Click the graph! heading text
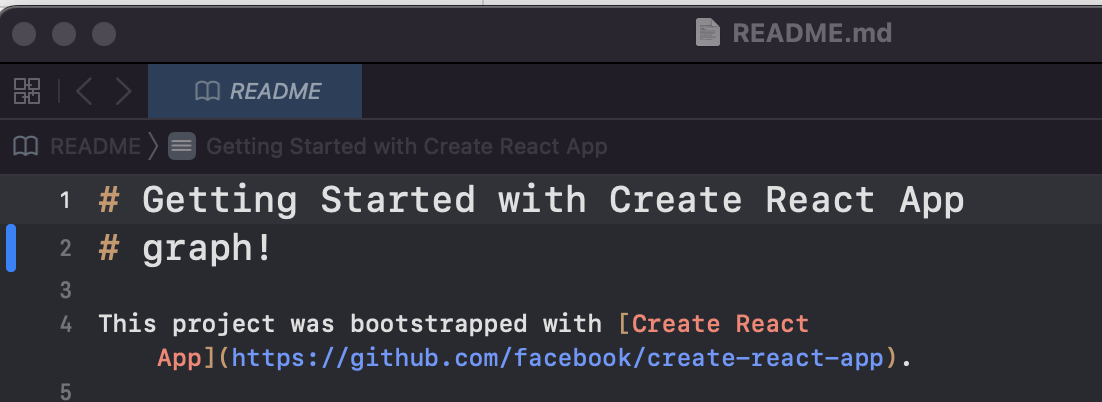Image resolution: width=1102 pixels, height=402 pixels. tap(207, 249)
